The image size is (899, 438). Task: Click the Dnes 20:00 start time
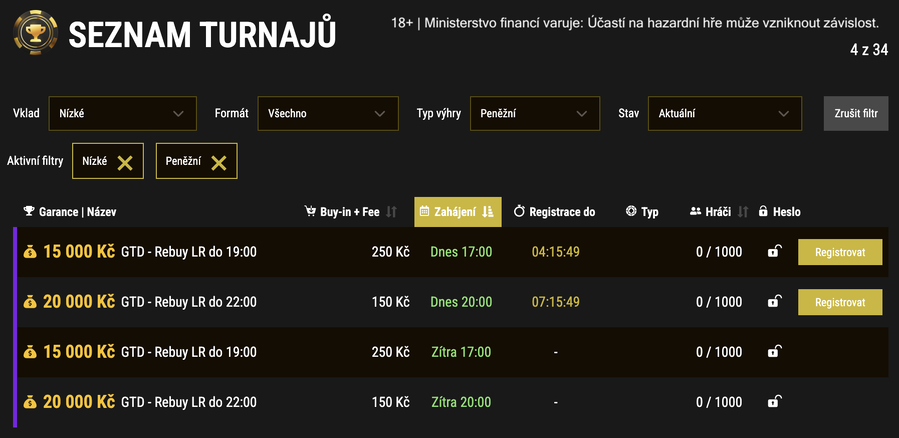(x=461, y=302)
